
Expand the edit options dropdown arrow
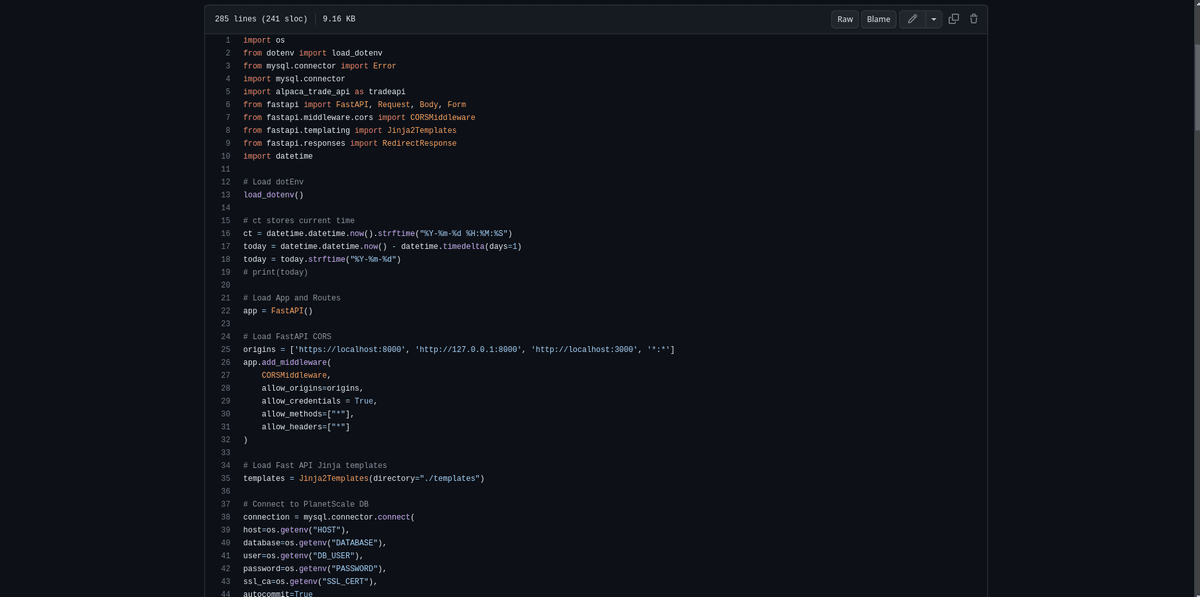point(934,19)
